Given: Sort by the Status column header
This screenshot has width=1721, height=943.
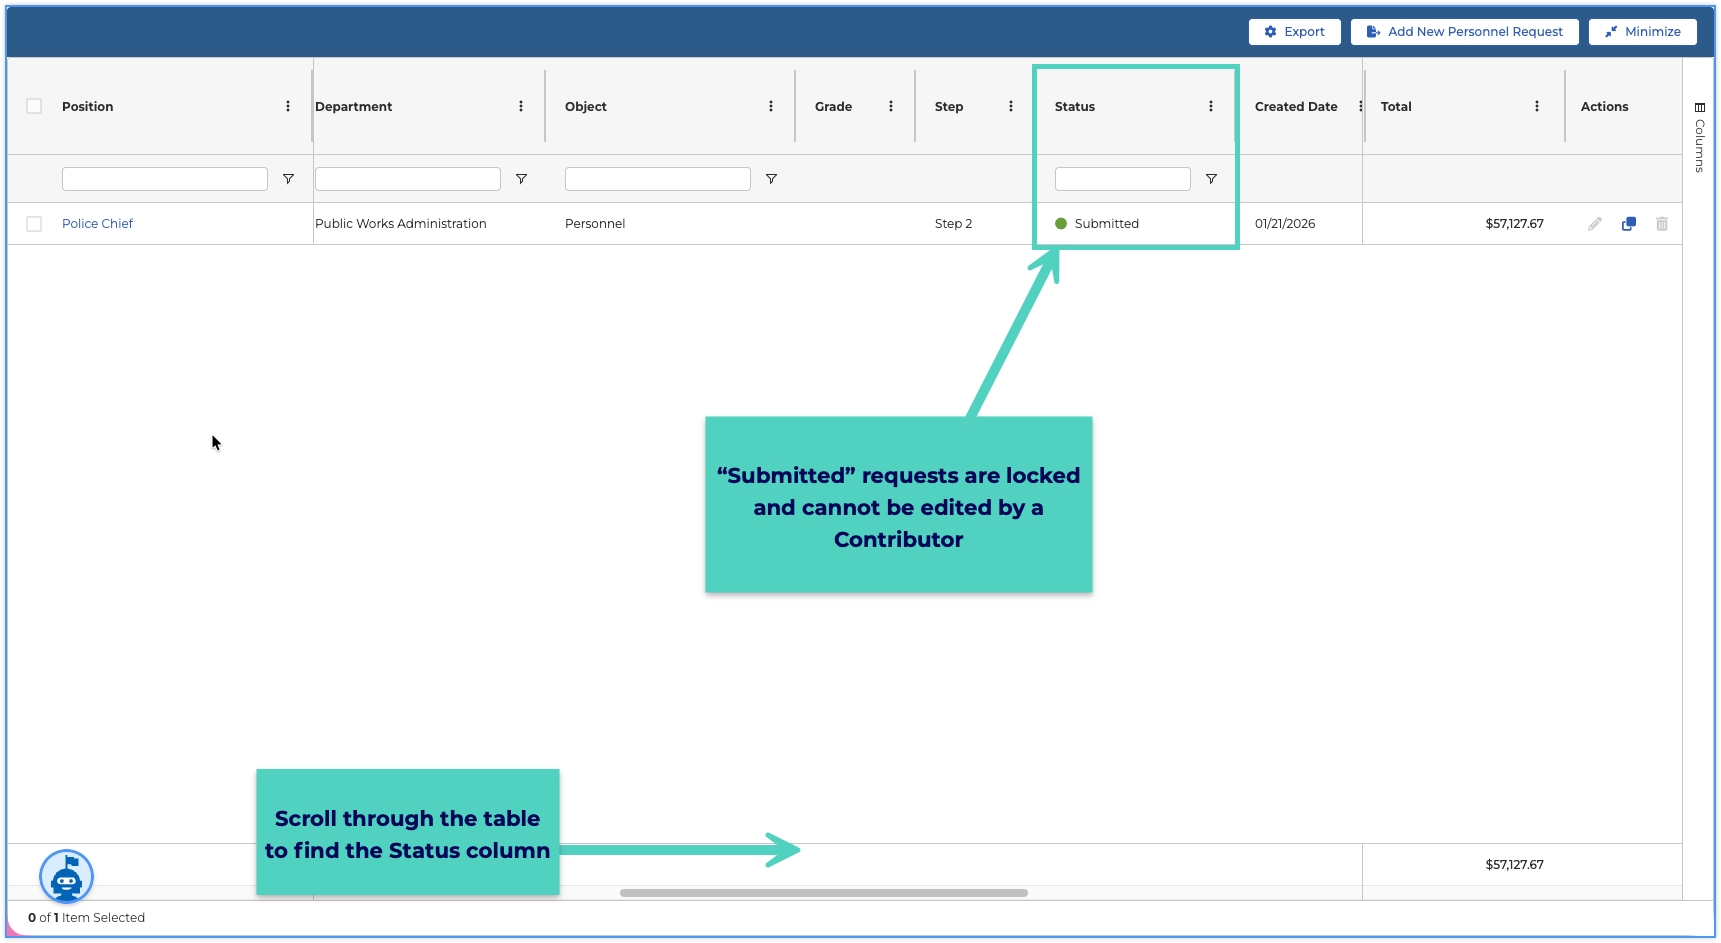Looking at the screenshot, I should pos(1075,106).
